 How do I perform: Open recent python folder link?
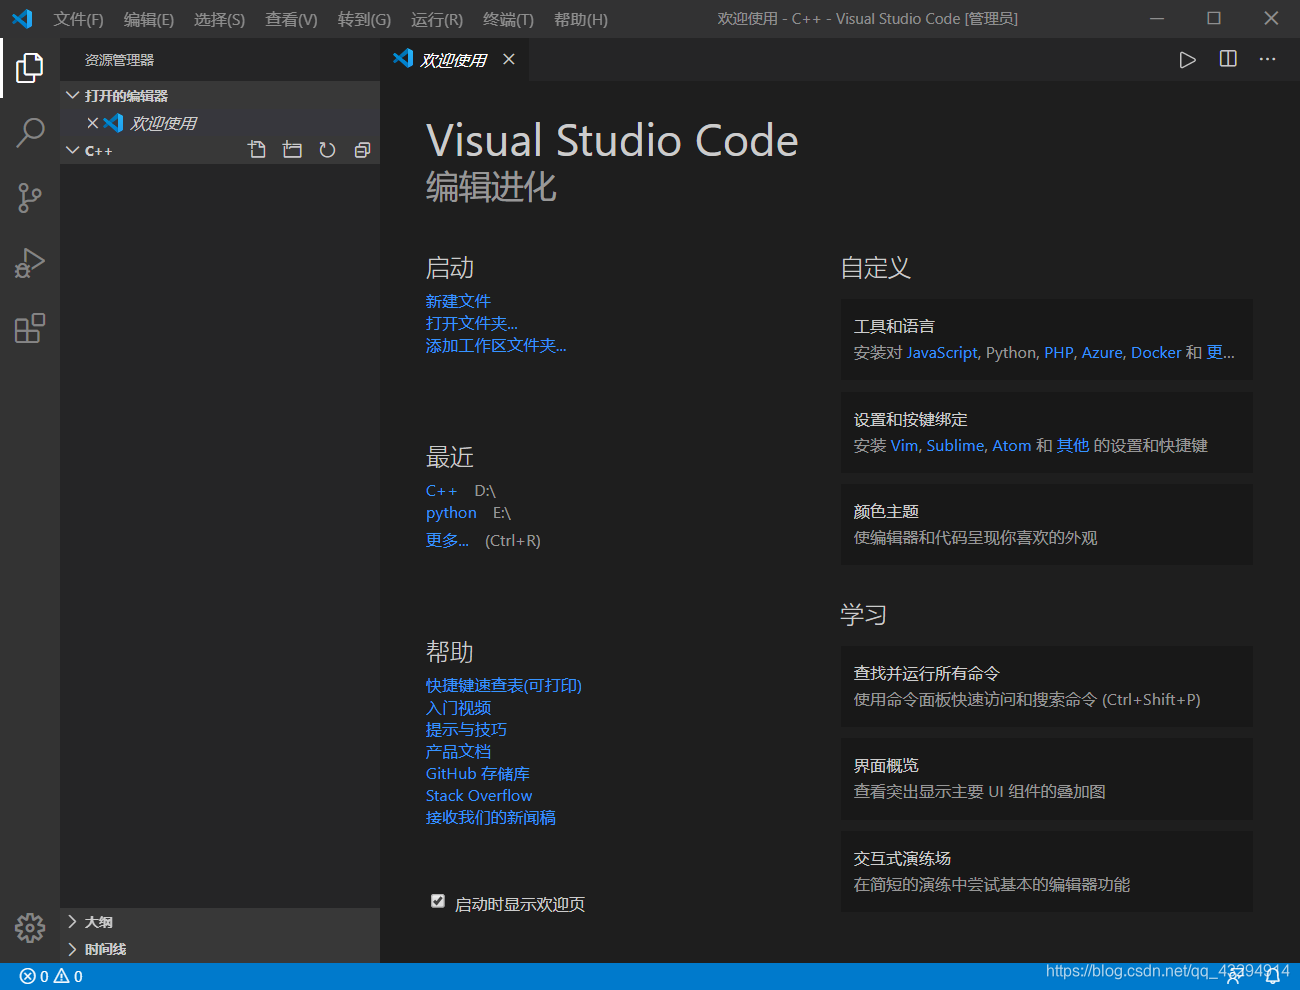pos(451,513)
